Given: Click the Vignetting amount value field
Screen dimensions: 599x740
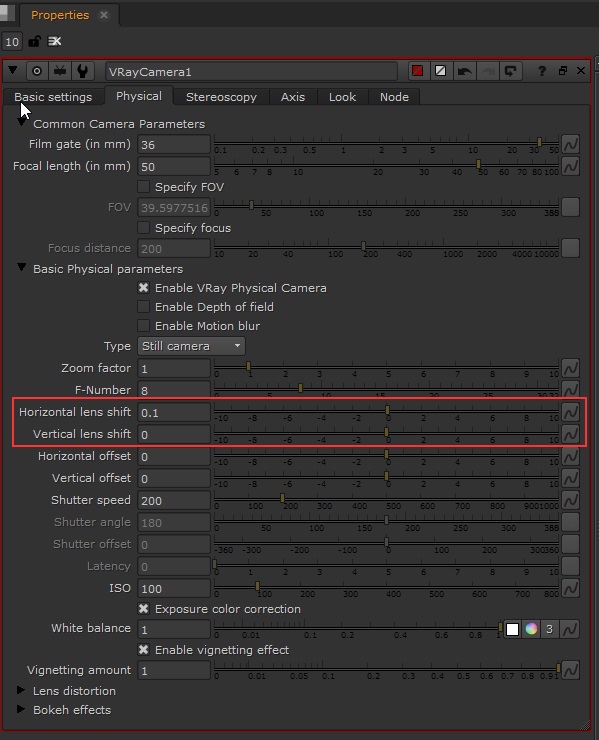Looking at the screenshot, I should click(x=174, y=671).
